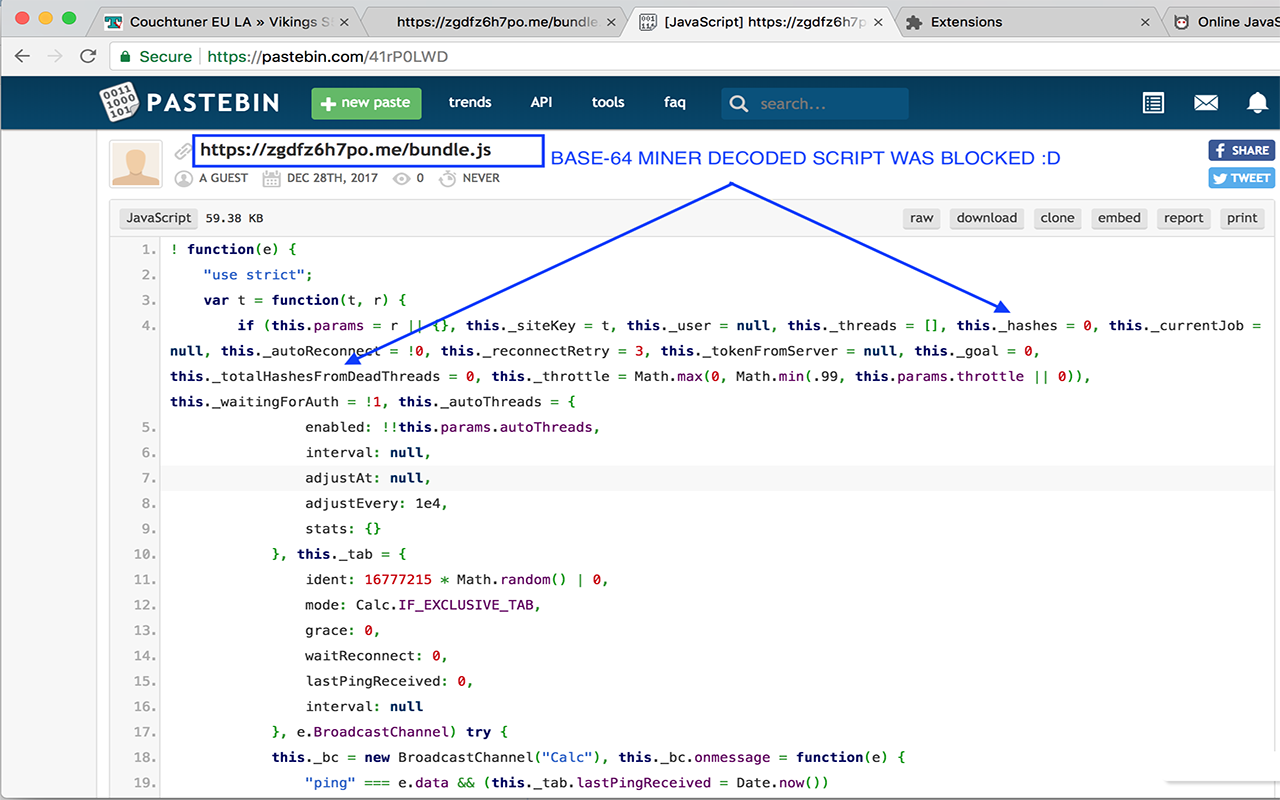The height and width of the screenshot is (800, 1280).
Task: Clone this paste
Action: (x=1057, y=218)
